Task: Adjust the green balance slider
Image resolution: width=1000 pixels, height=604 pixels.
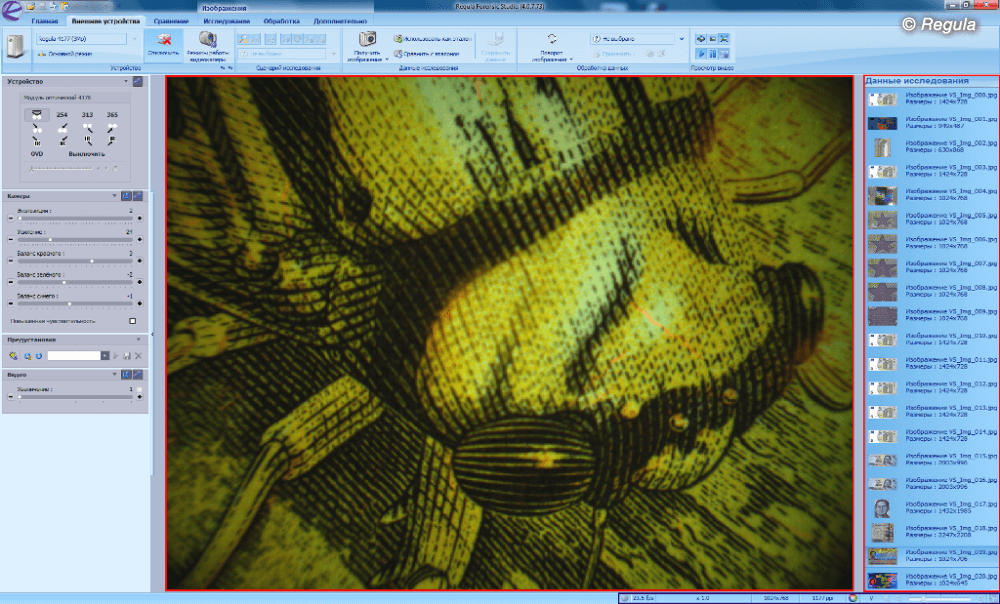Action: pyautogui.click(x=75, y=283)
